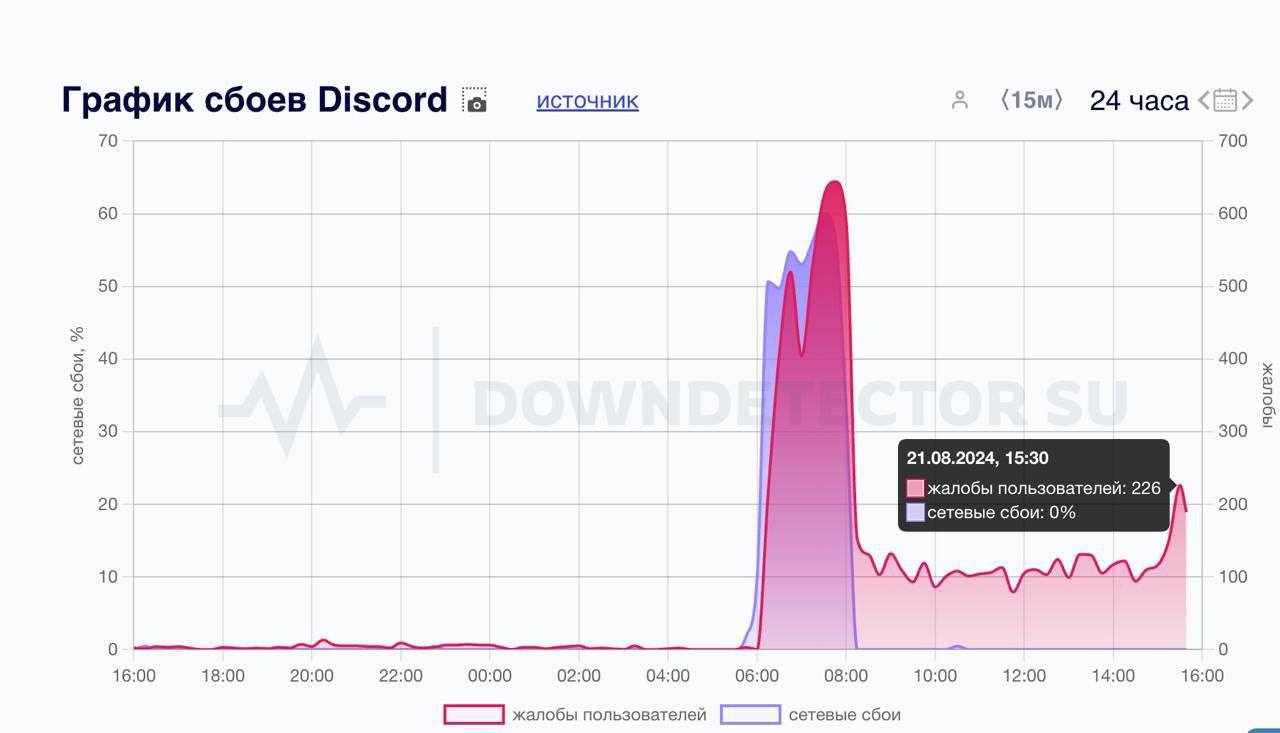Open the 24 часа period selector
The image size is (1280, 733).
[x=1139, y=99]
